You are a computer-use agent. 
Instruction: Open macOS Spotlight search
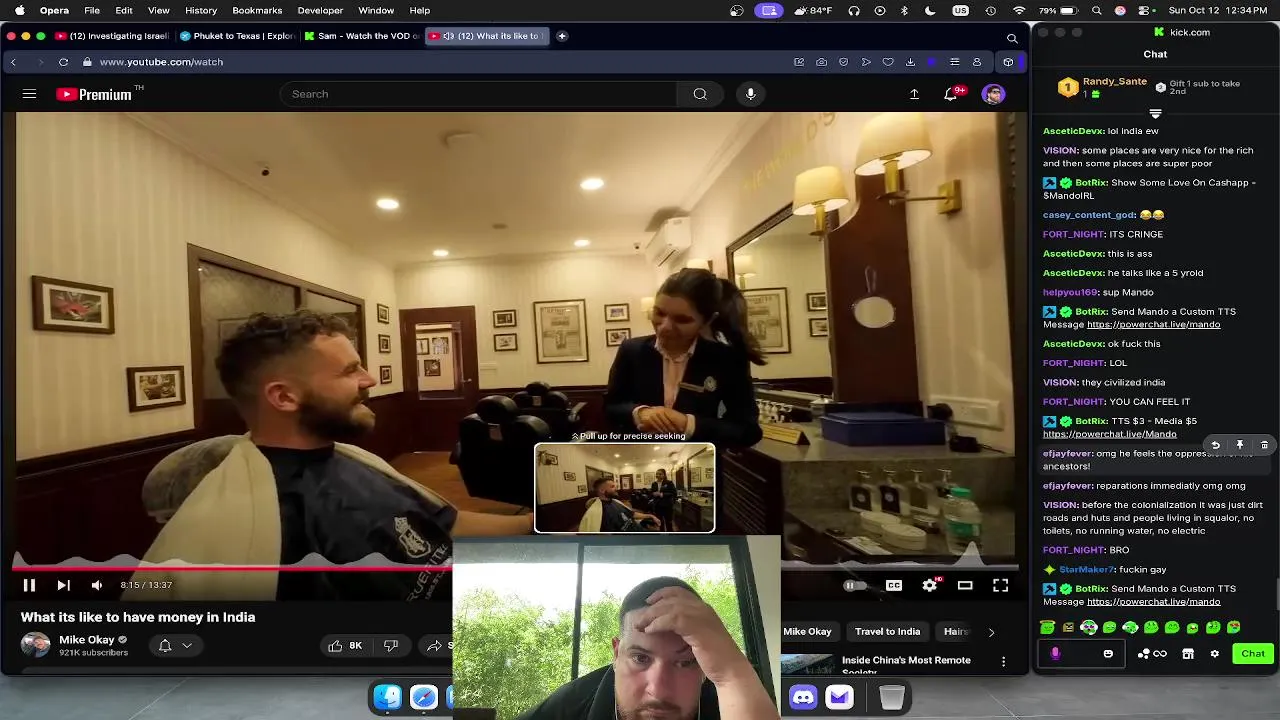pyautogui.click(x=1097, y=10)
